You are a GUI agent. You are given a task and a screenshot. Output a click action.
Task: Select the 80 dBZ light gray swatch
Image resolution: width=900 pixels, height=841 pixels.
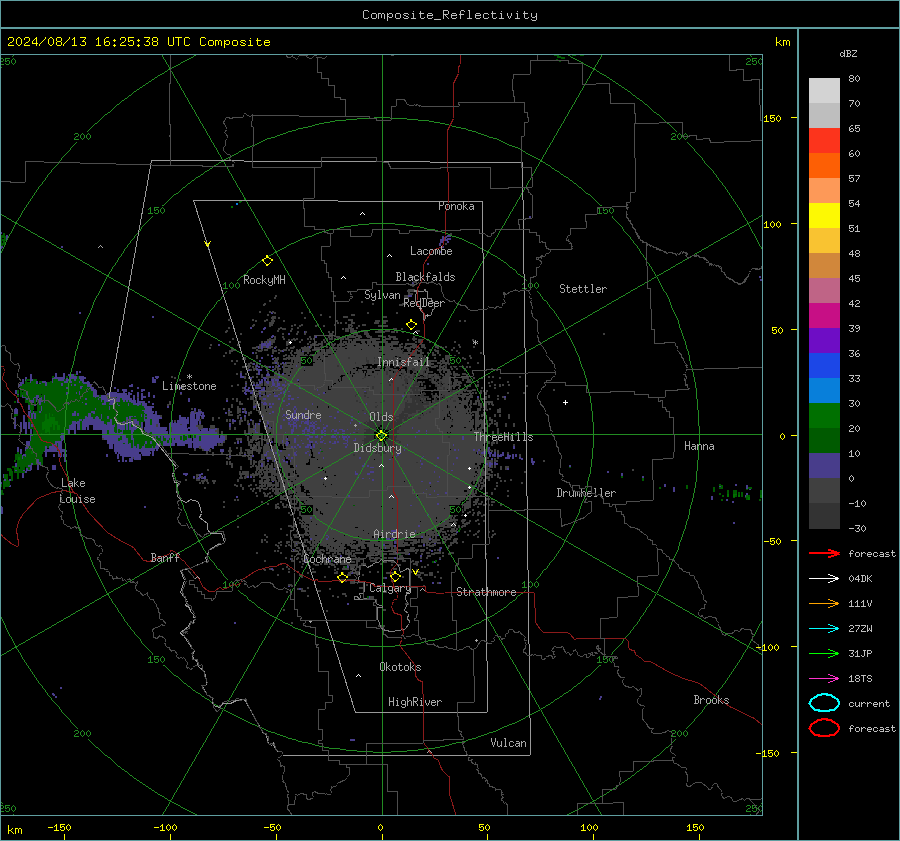(824, 90)
